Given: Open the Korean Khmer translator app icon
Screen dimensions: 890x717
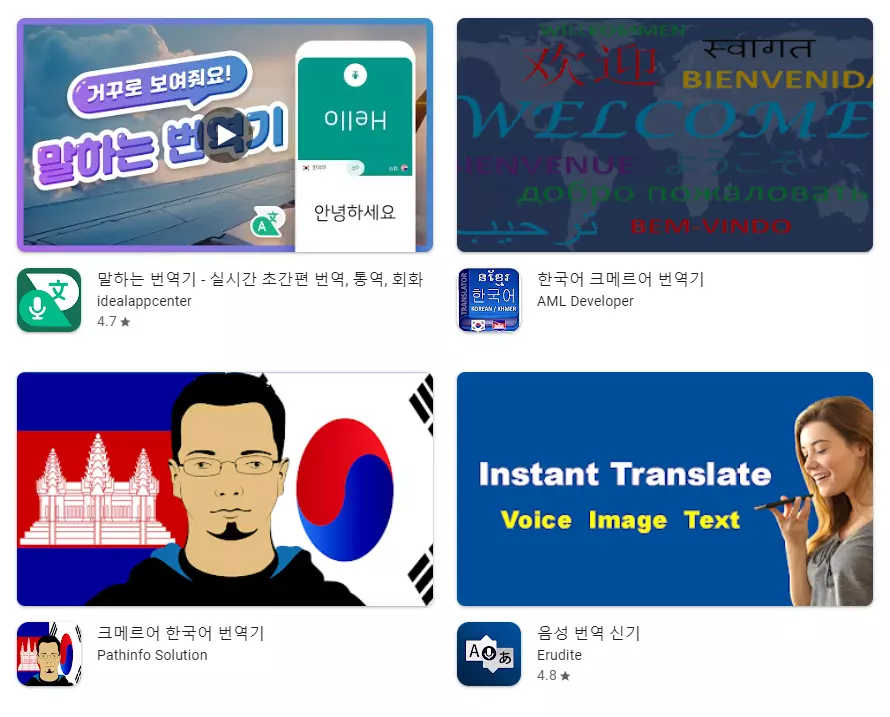Looking at the screenshot, I should tap(489, 300).
